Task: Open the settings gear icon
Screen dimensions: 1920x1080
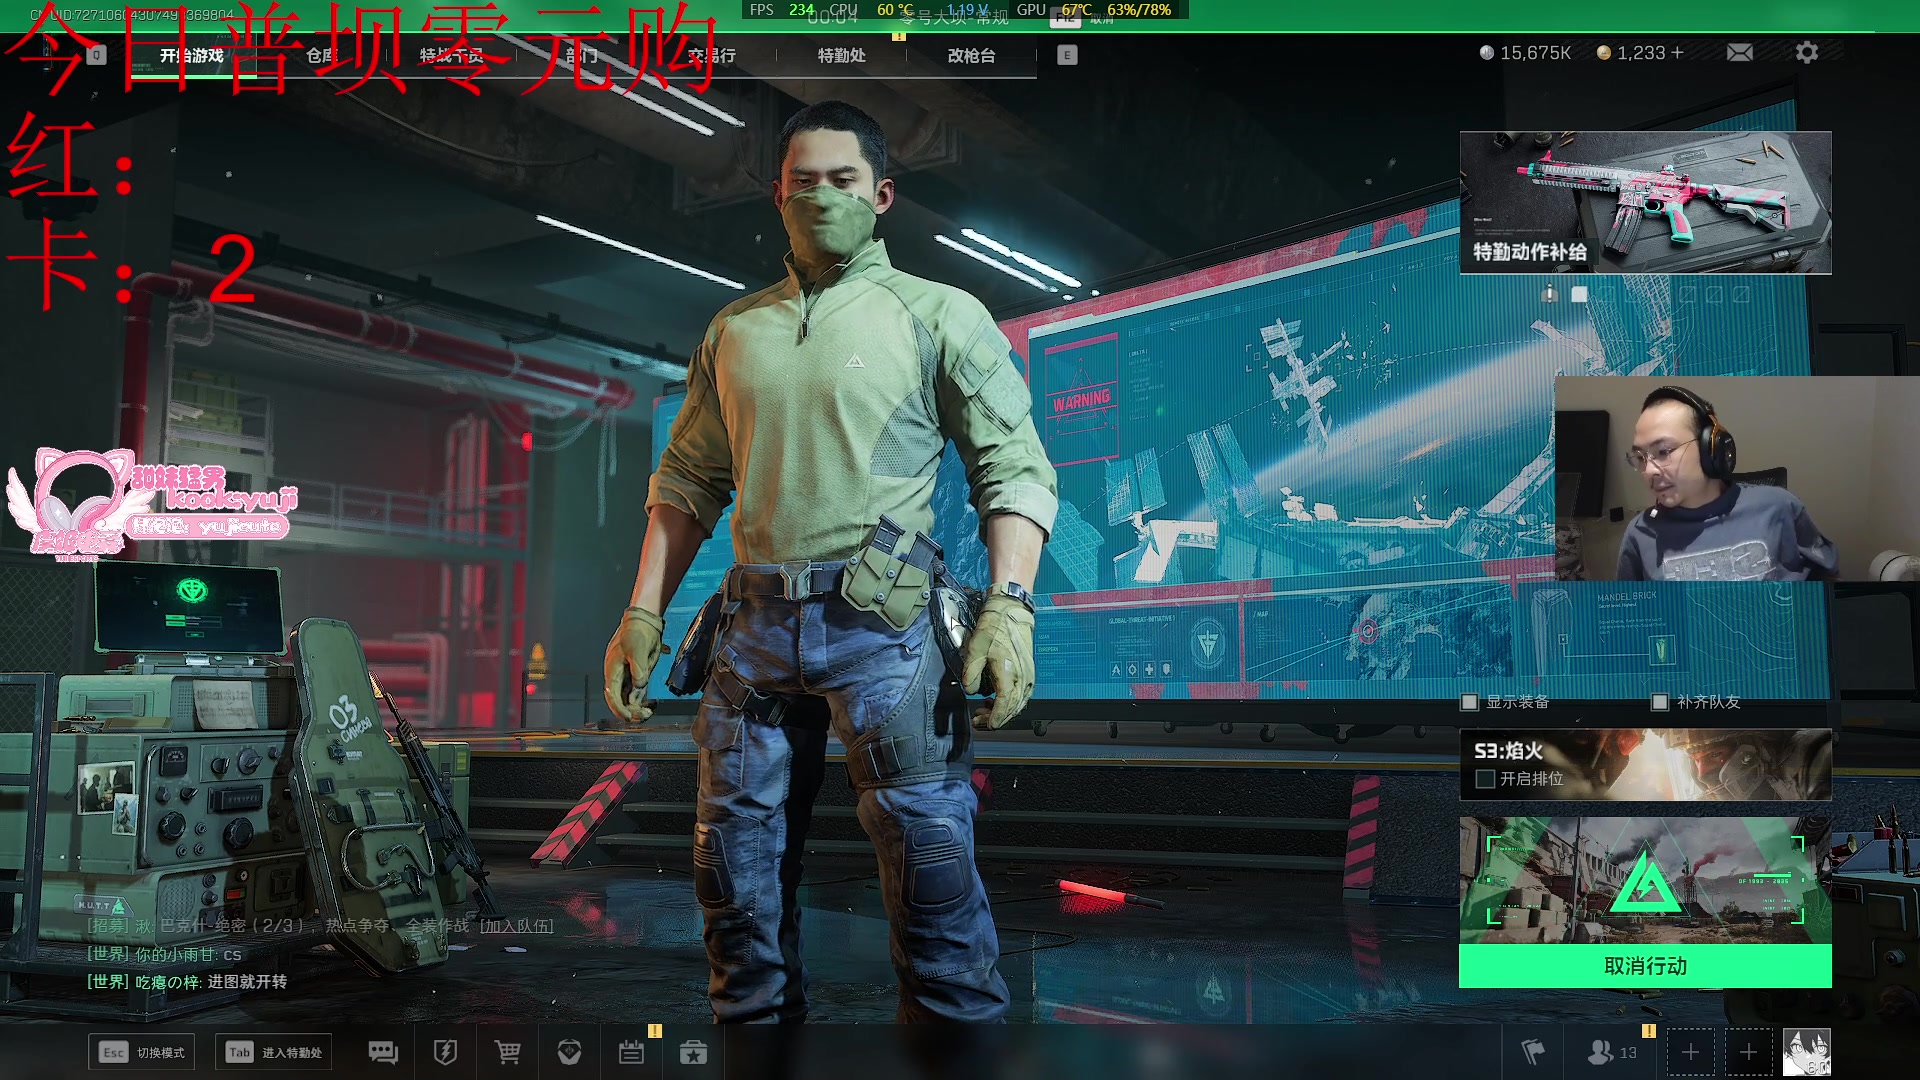Action: (x=1806, y=52)
